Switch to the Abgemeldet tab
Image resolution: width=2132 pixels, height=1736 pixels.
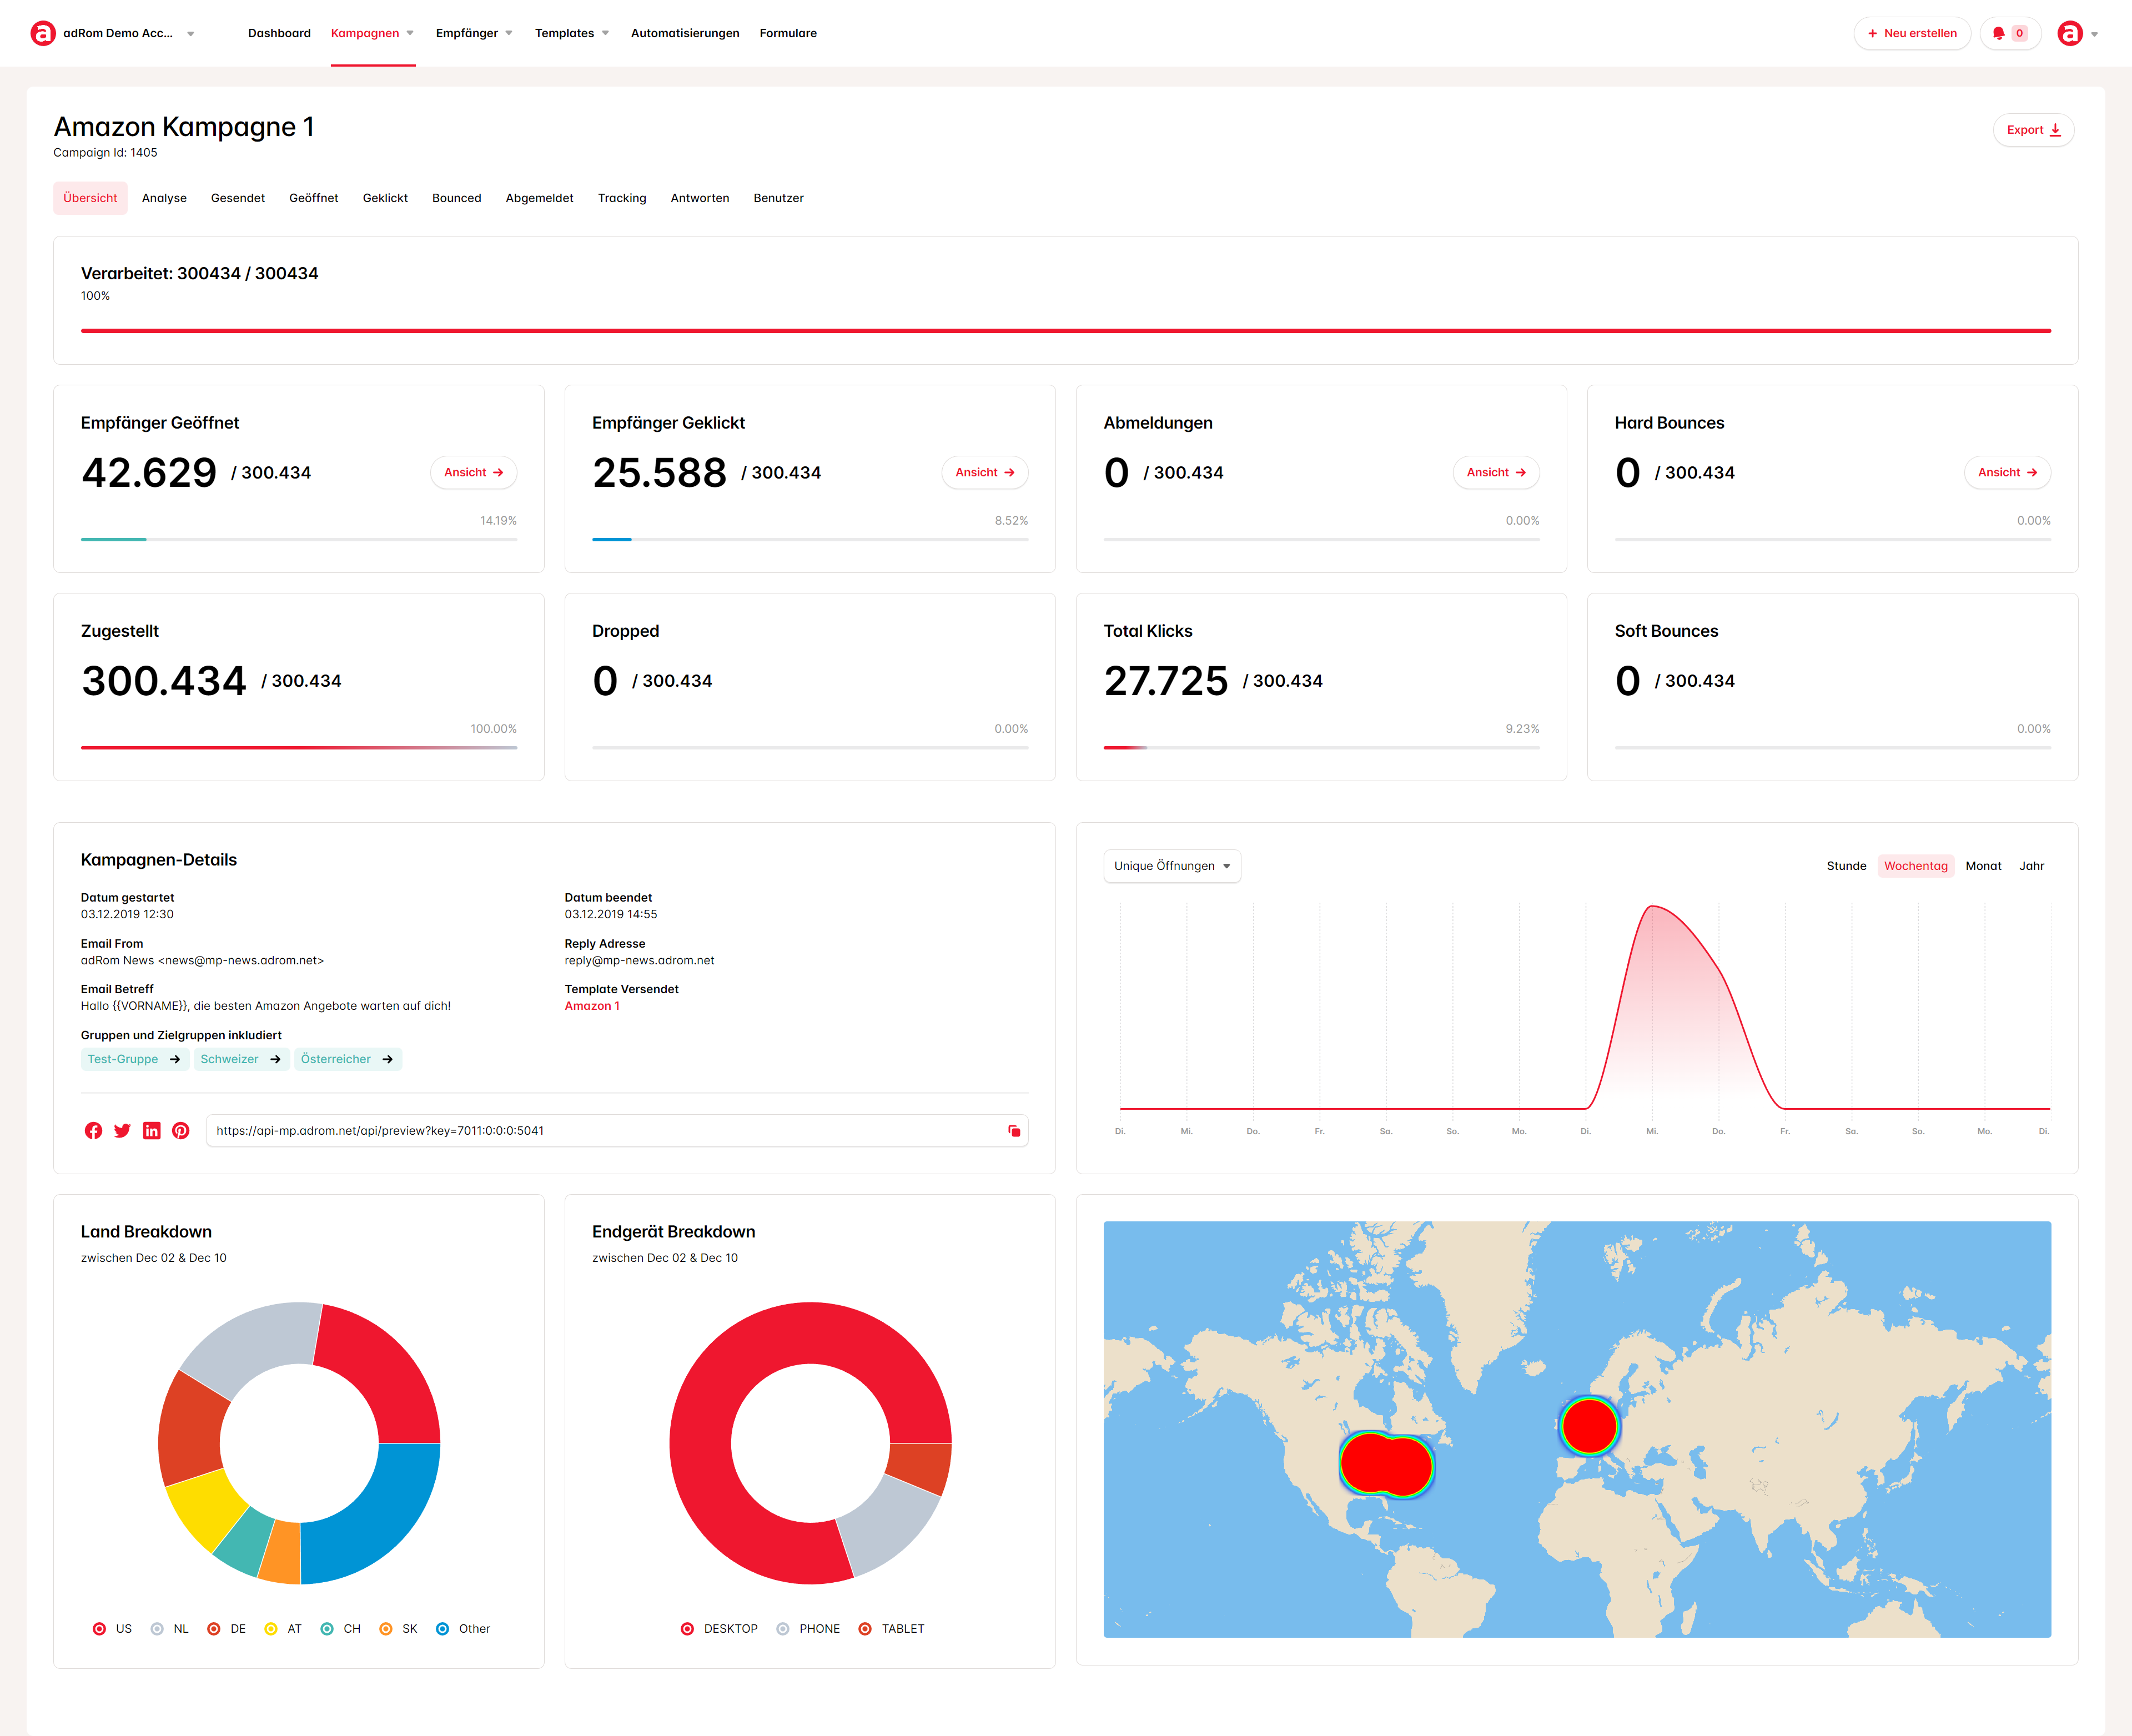539,198
